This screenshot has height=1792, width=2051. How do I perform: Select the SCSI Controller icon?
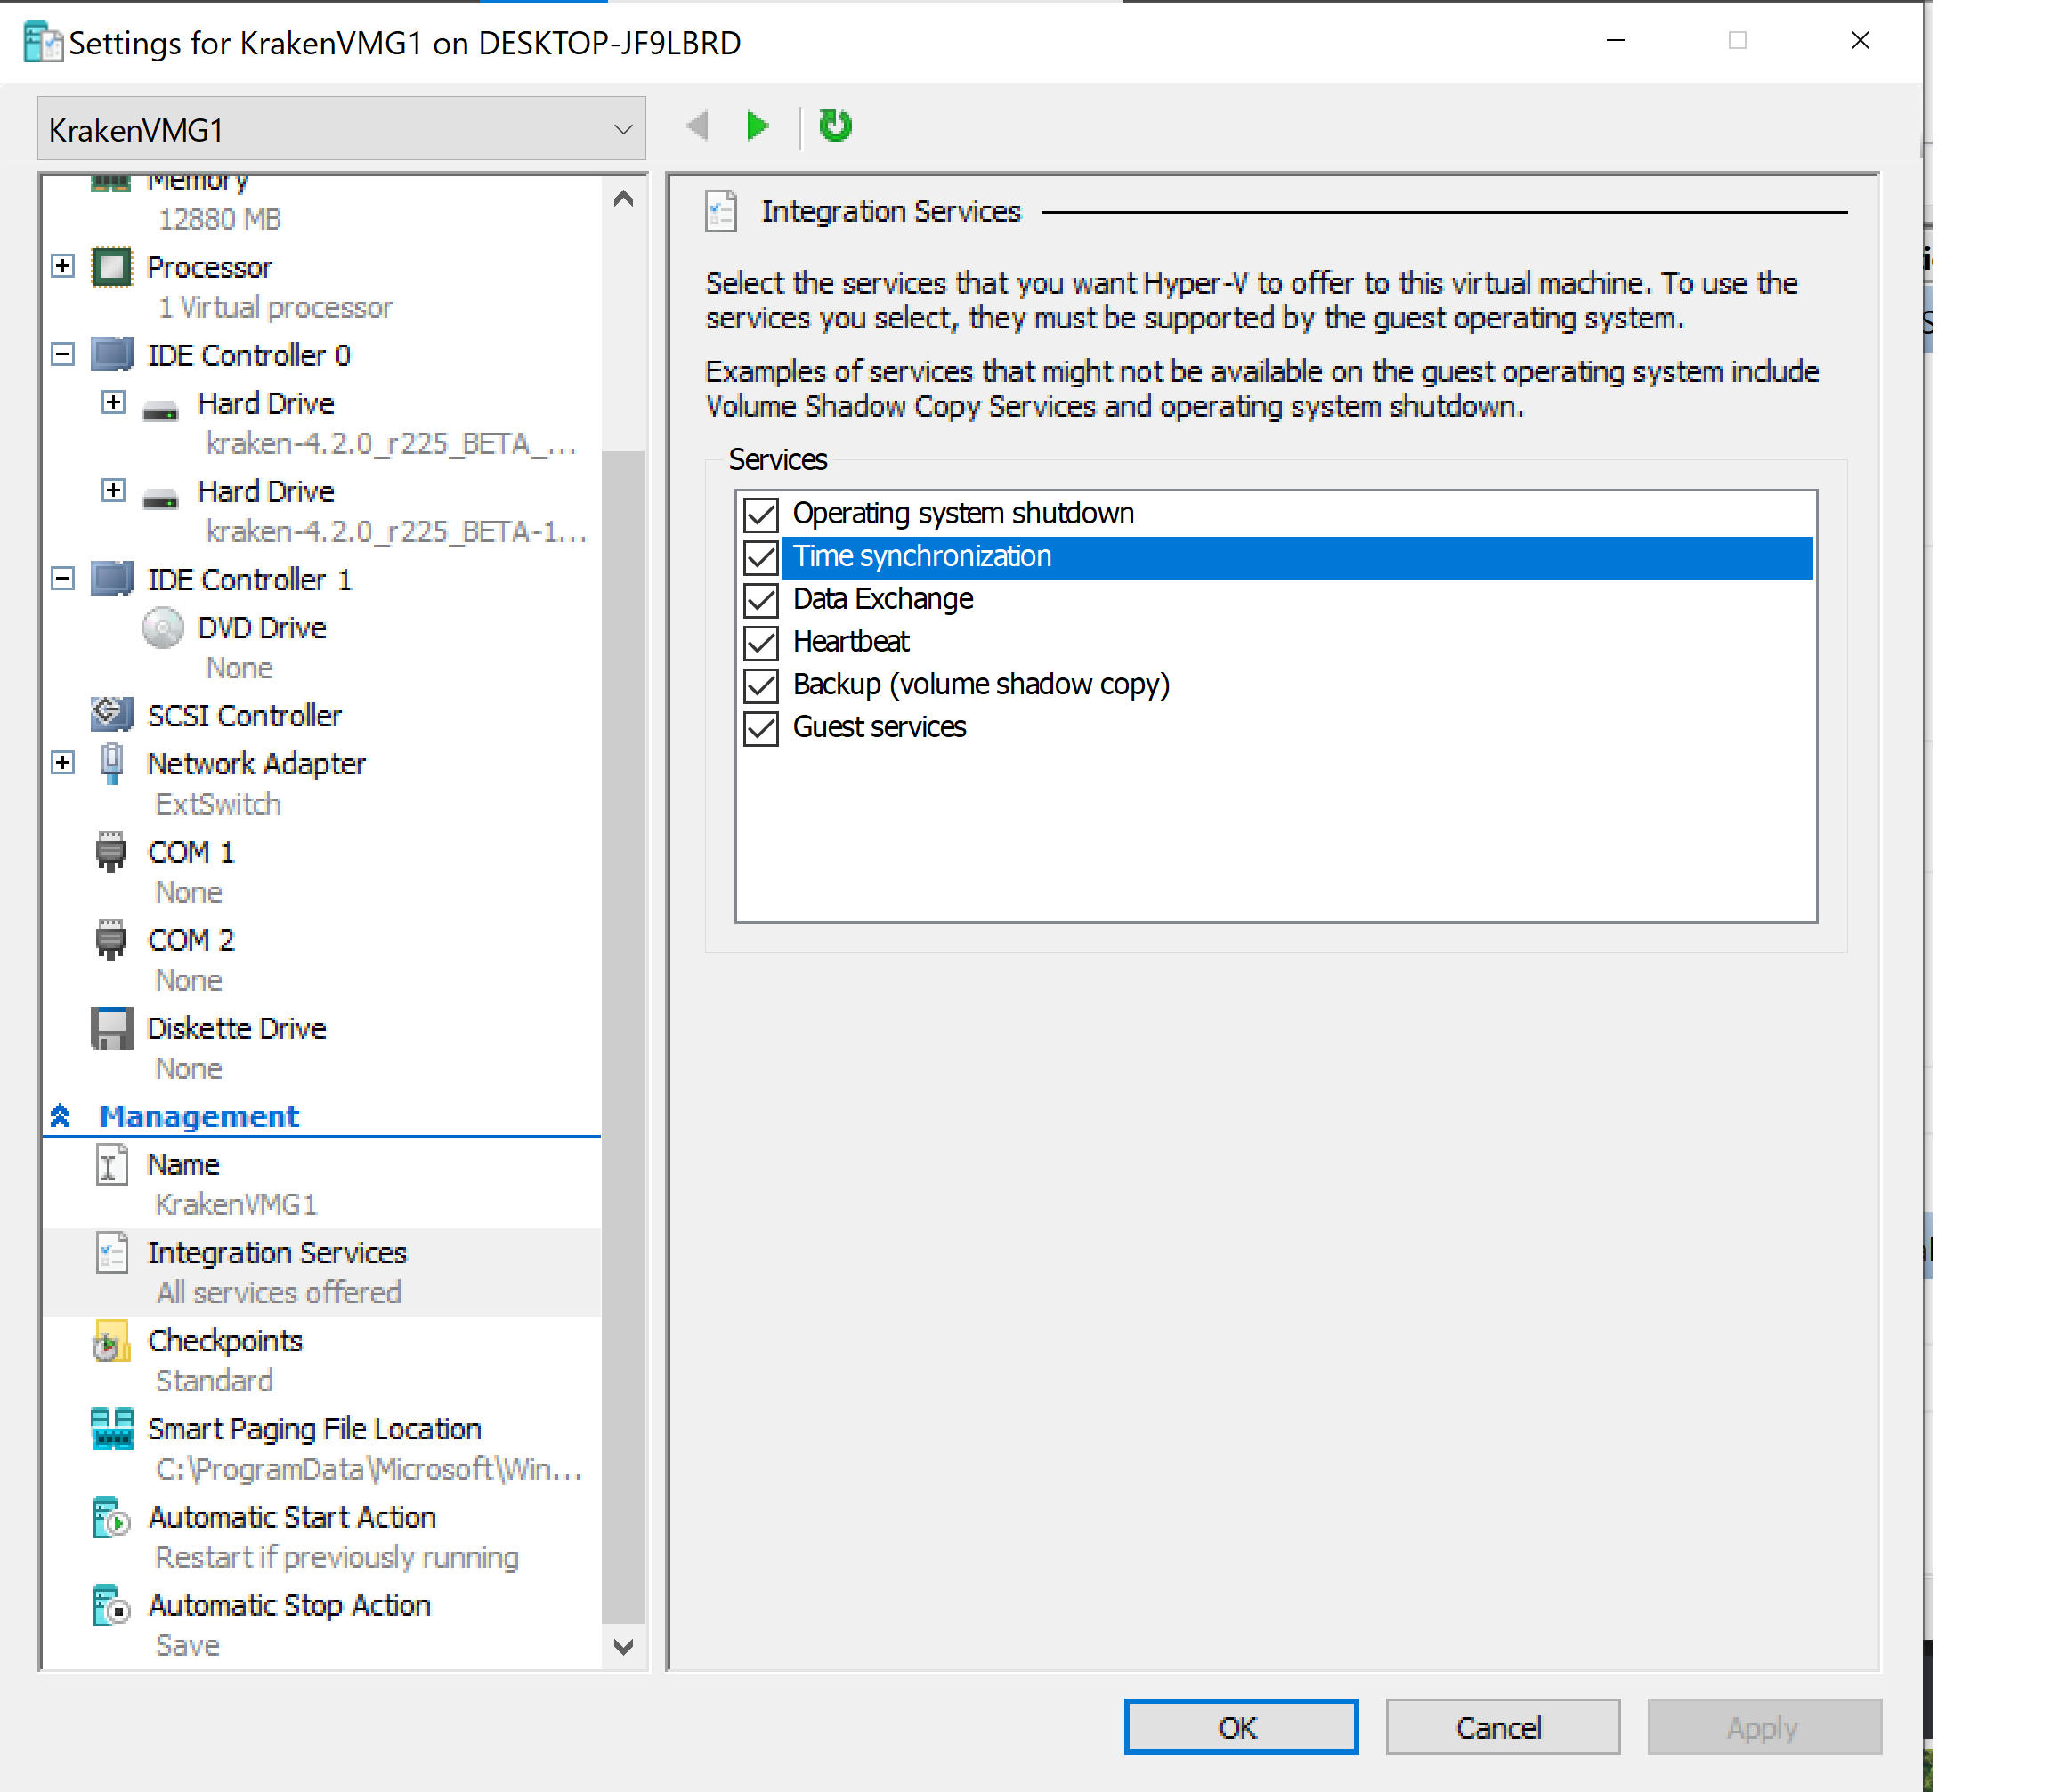[x=110, y=715]
